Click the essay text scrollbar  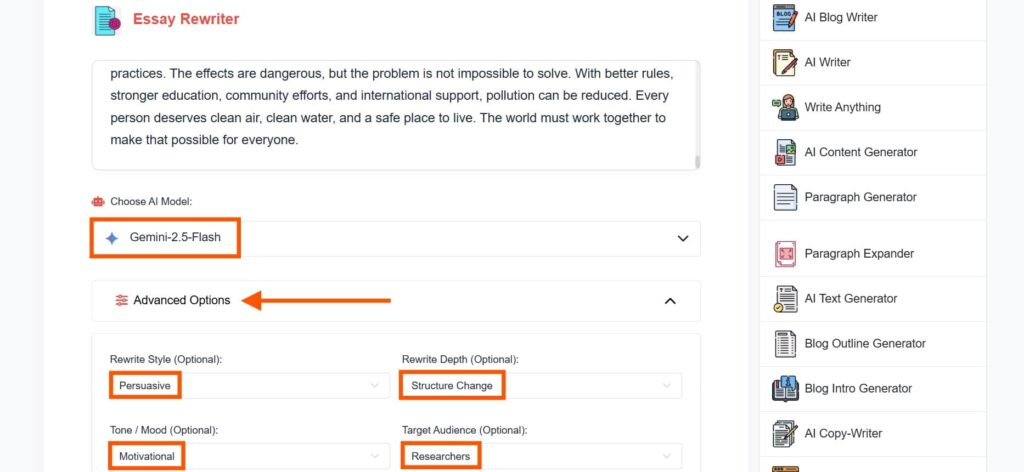697,162
